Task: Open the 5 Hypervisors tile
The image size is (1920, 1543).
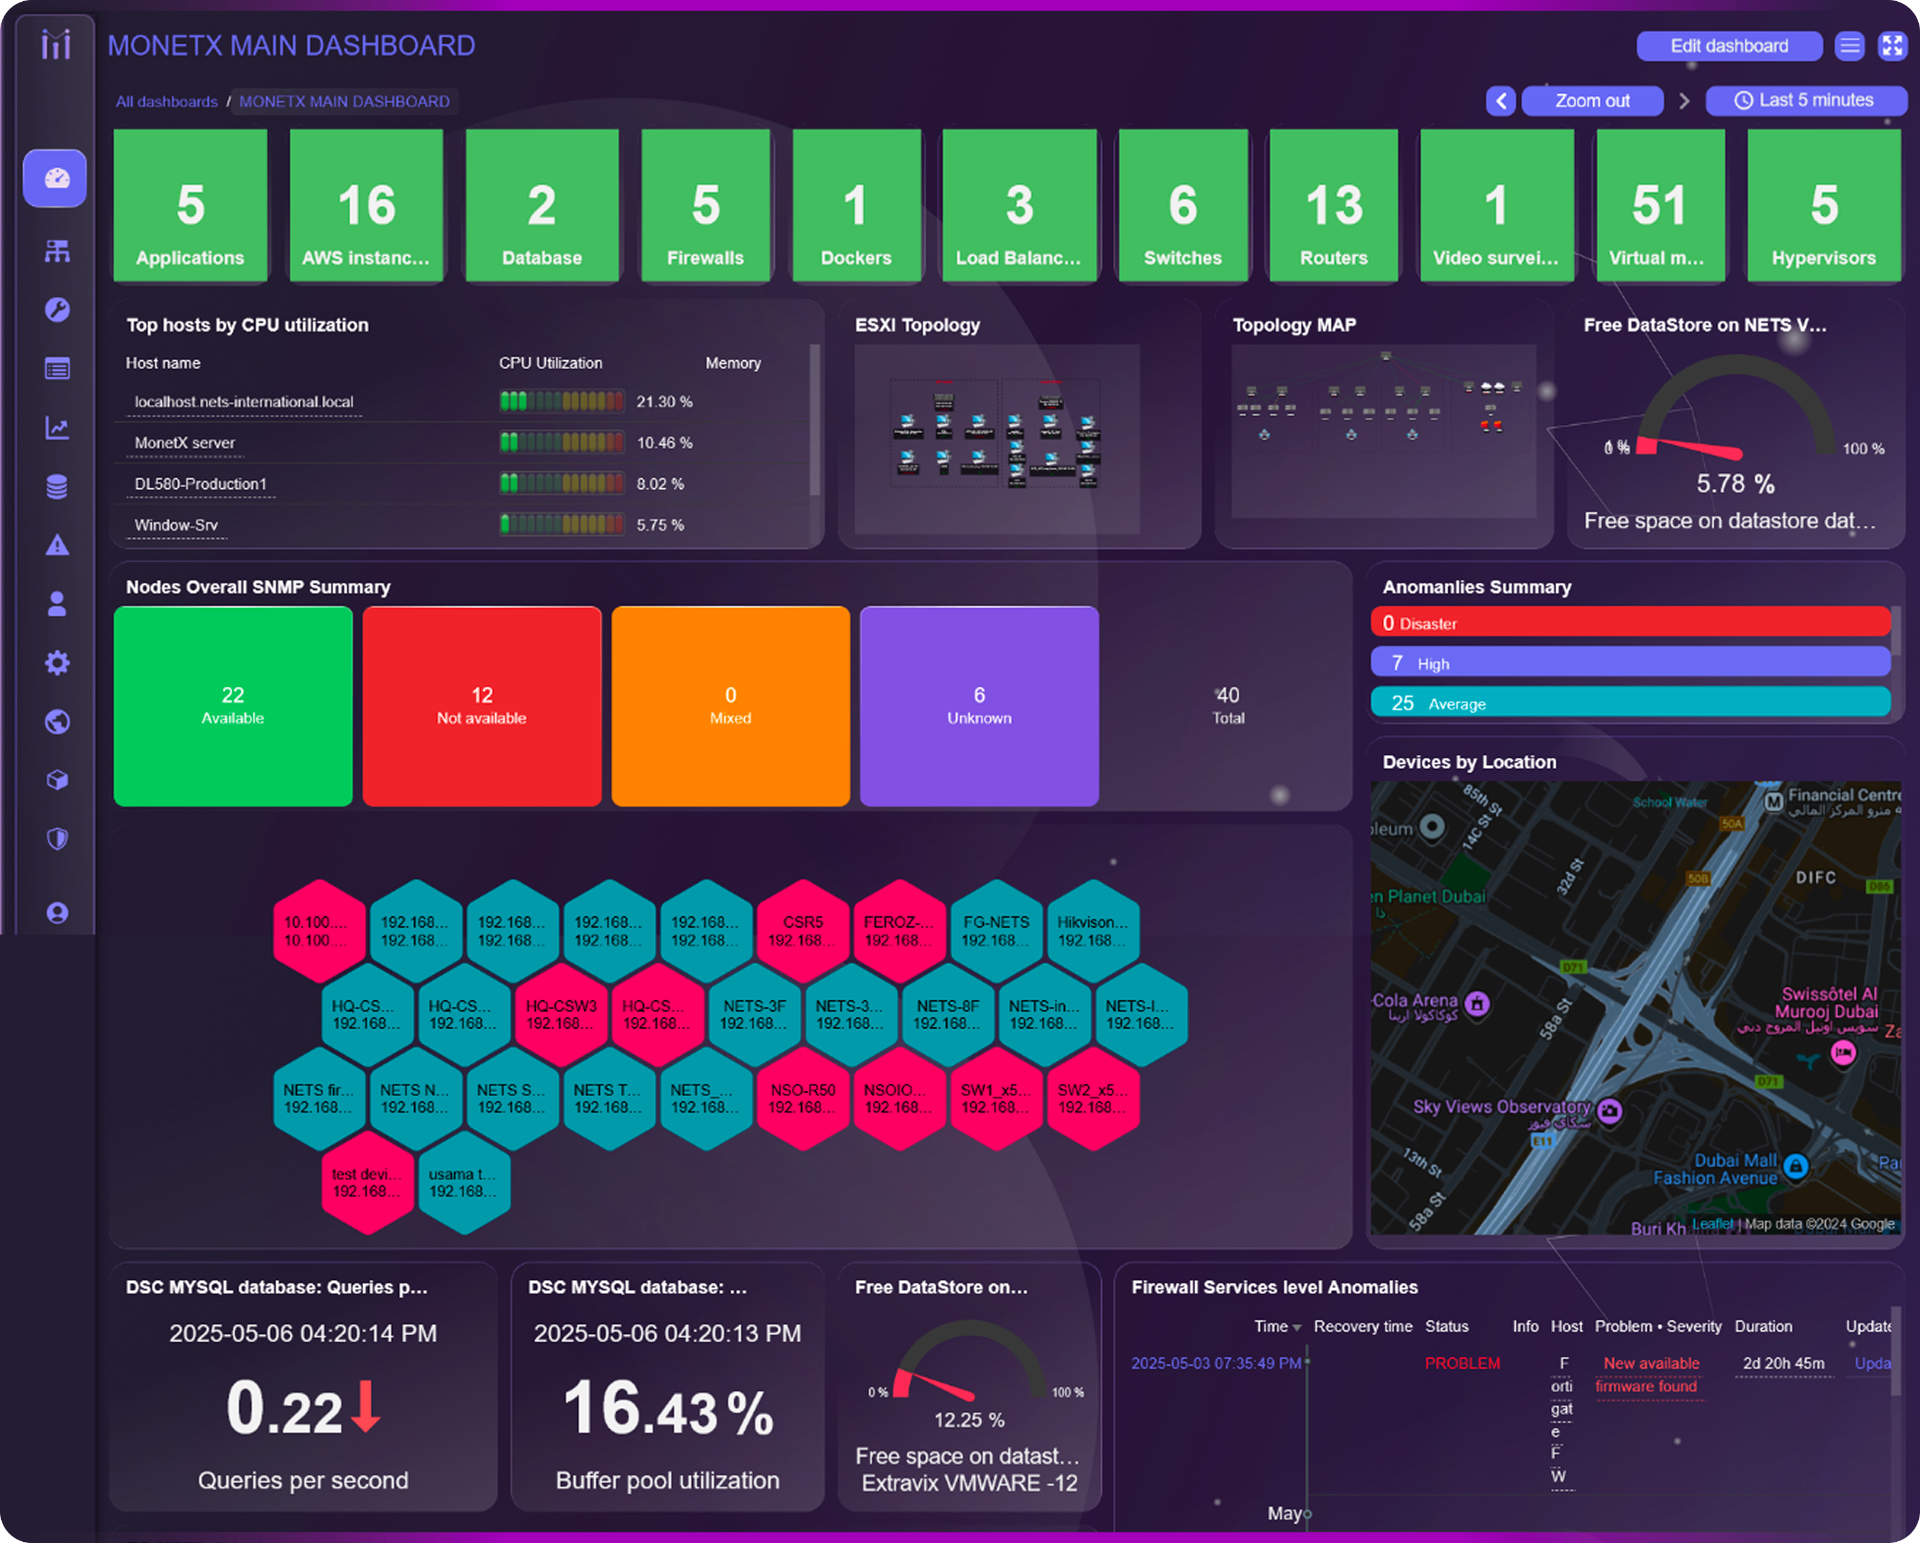Action: (1824, 205)
